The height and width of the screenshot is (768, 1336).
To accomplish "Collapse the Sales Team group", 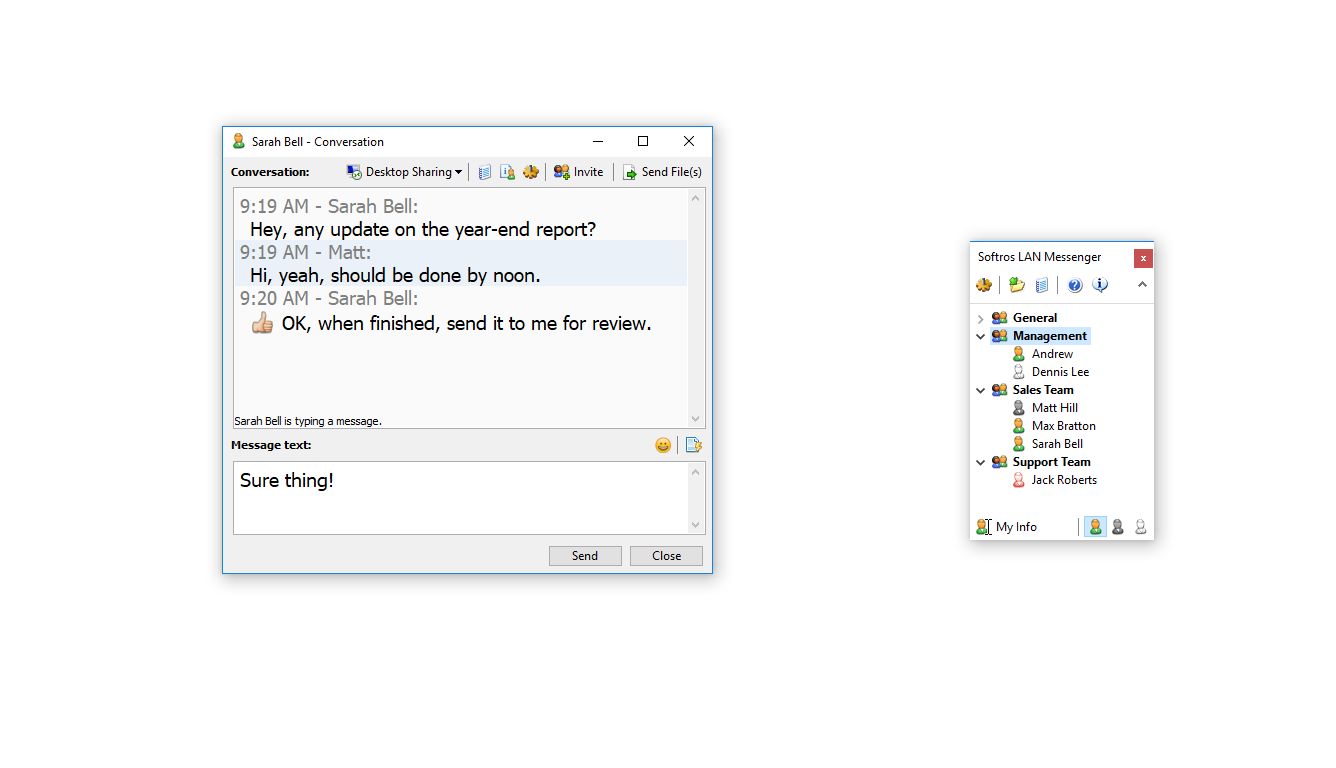I will 980,390.
